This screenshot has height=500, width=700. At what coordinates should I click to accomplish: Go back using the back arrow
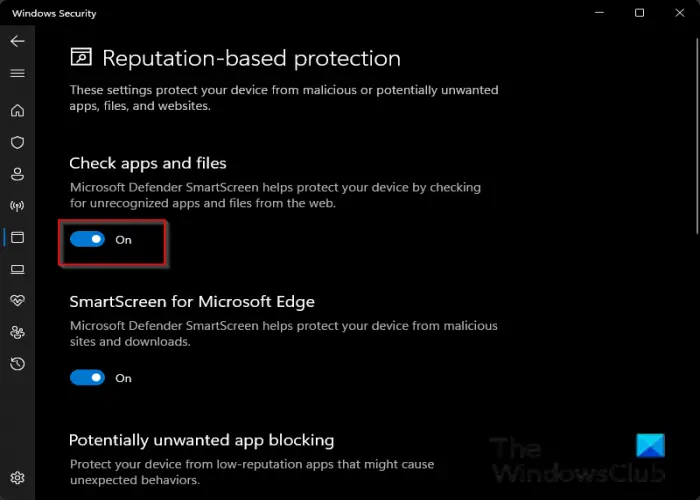[x=17, y=41]
